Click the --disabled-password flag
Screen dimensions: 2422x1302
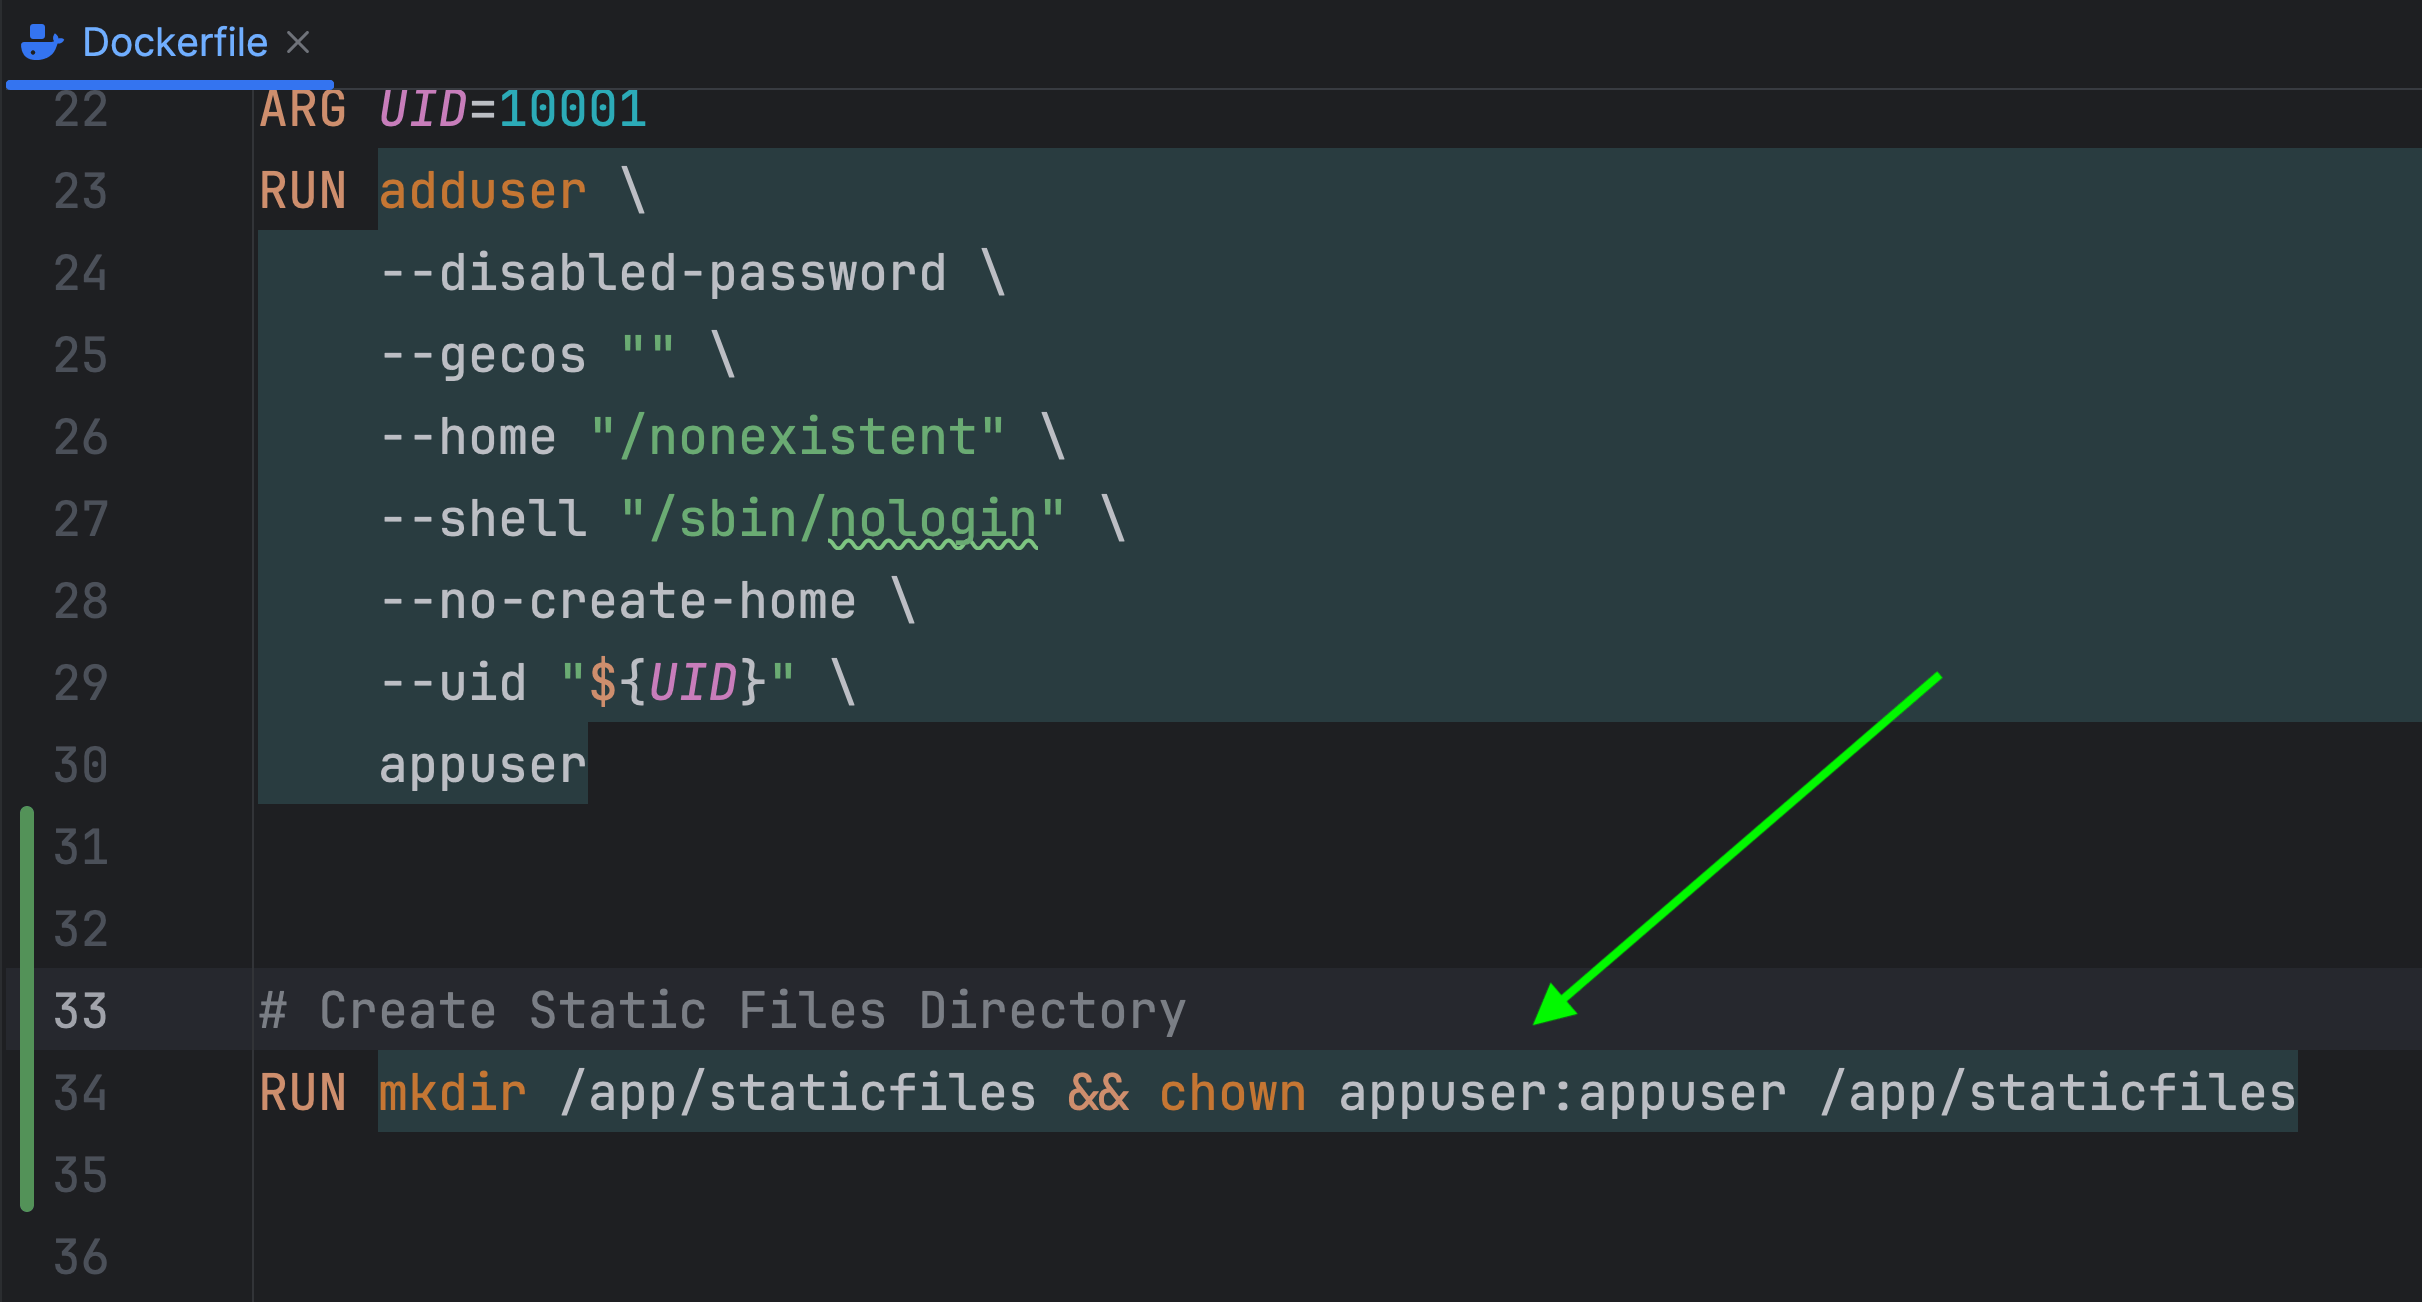coord(662,273)
